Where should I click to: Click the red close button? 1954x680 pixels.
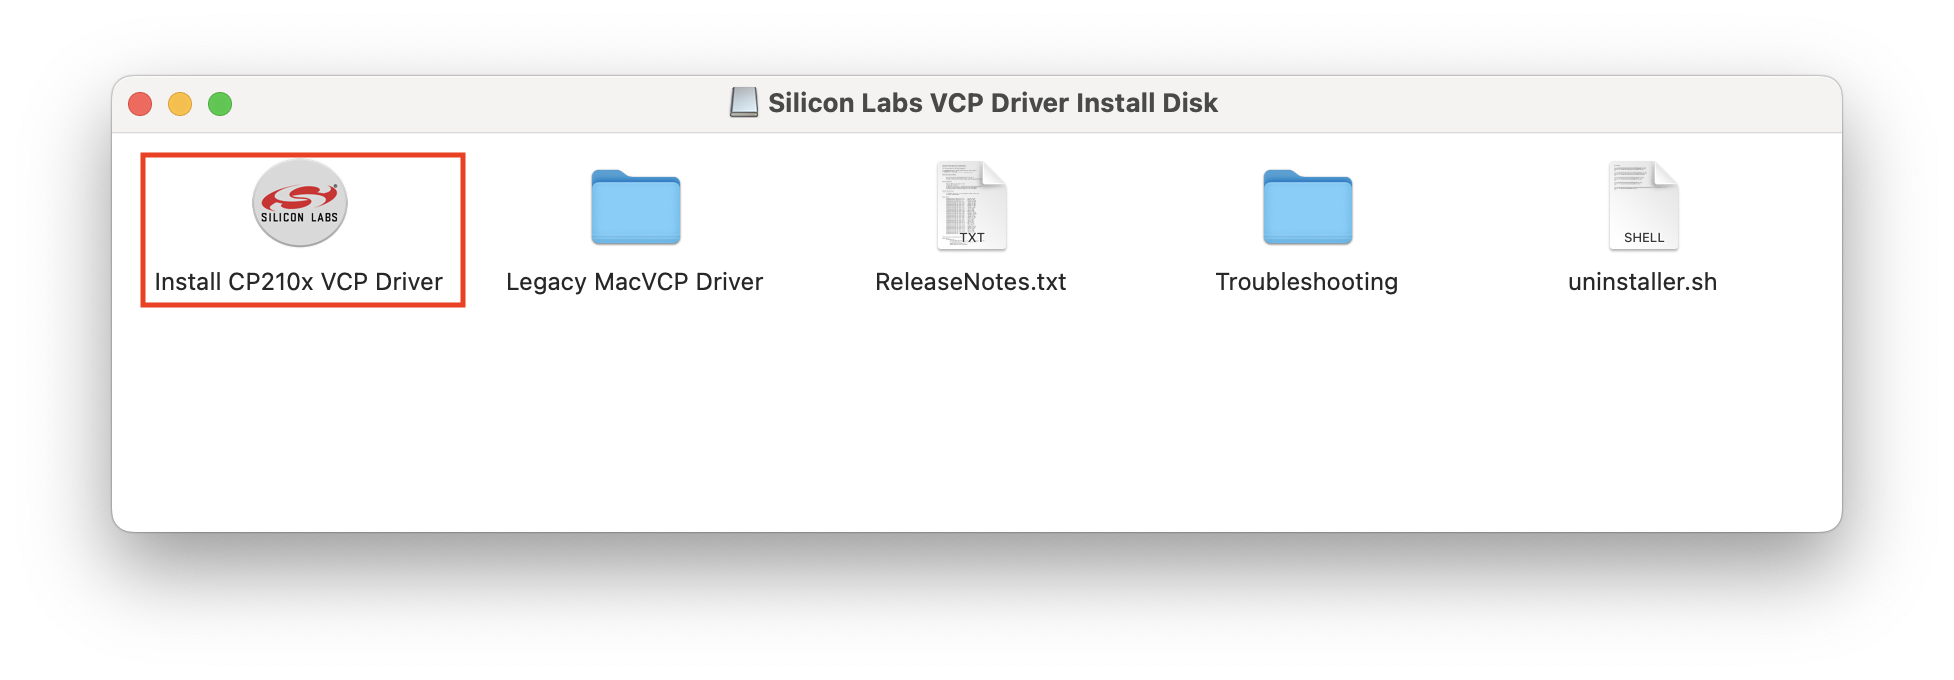(x=141, y=103)
